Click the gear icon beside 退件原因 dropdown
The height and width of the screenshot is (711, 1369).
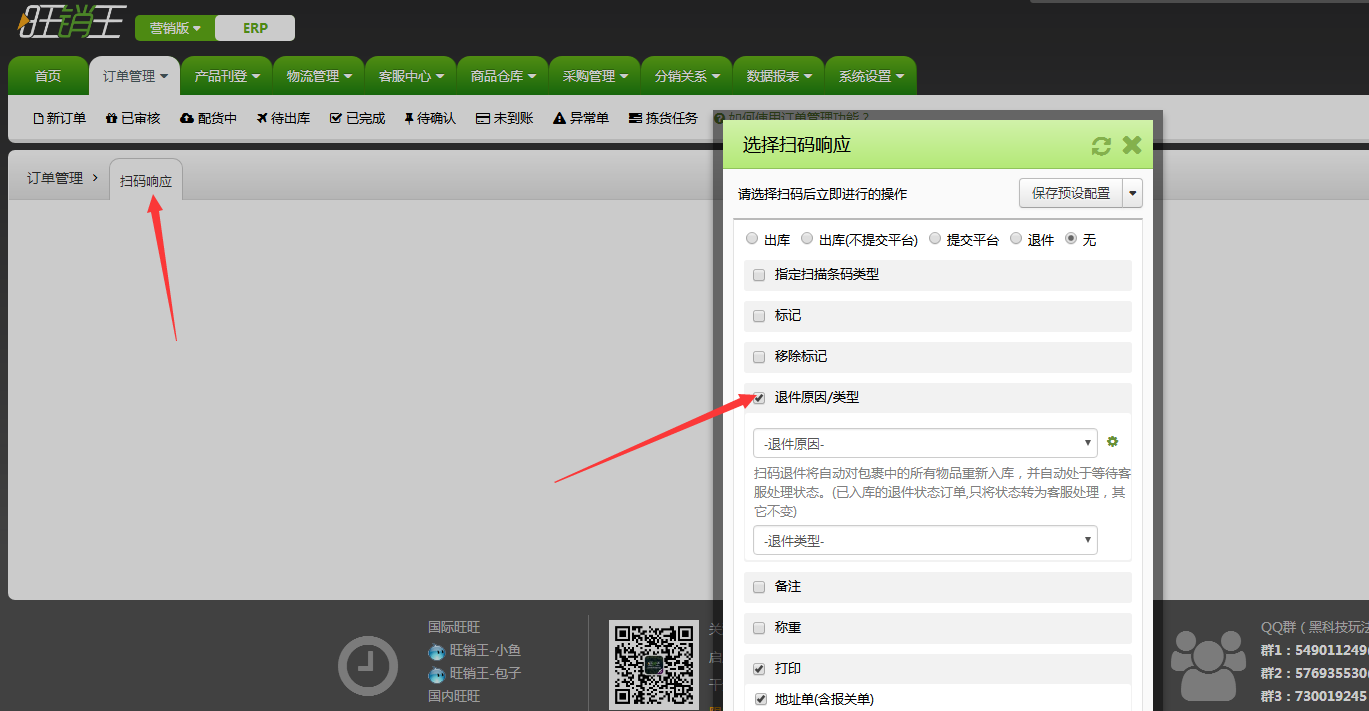pyautogui.click(x=1113, y=442)
